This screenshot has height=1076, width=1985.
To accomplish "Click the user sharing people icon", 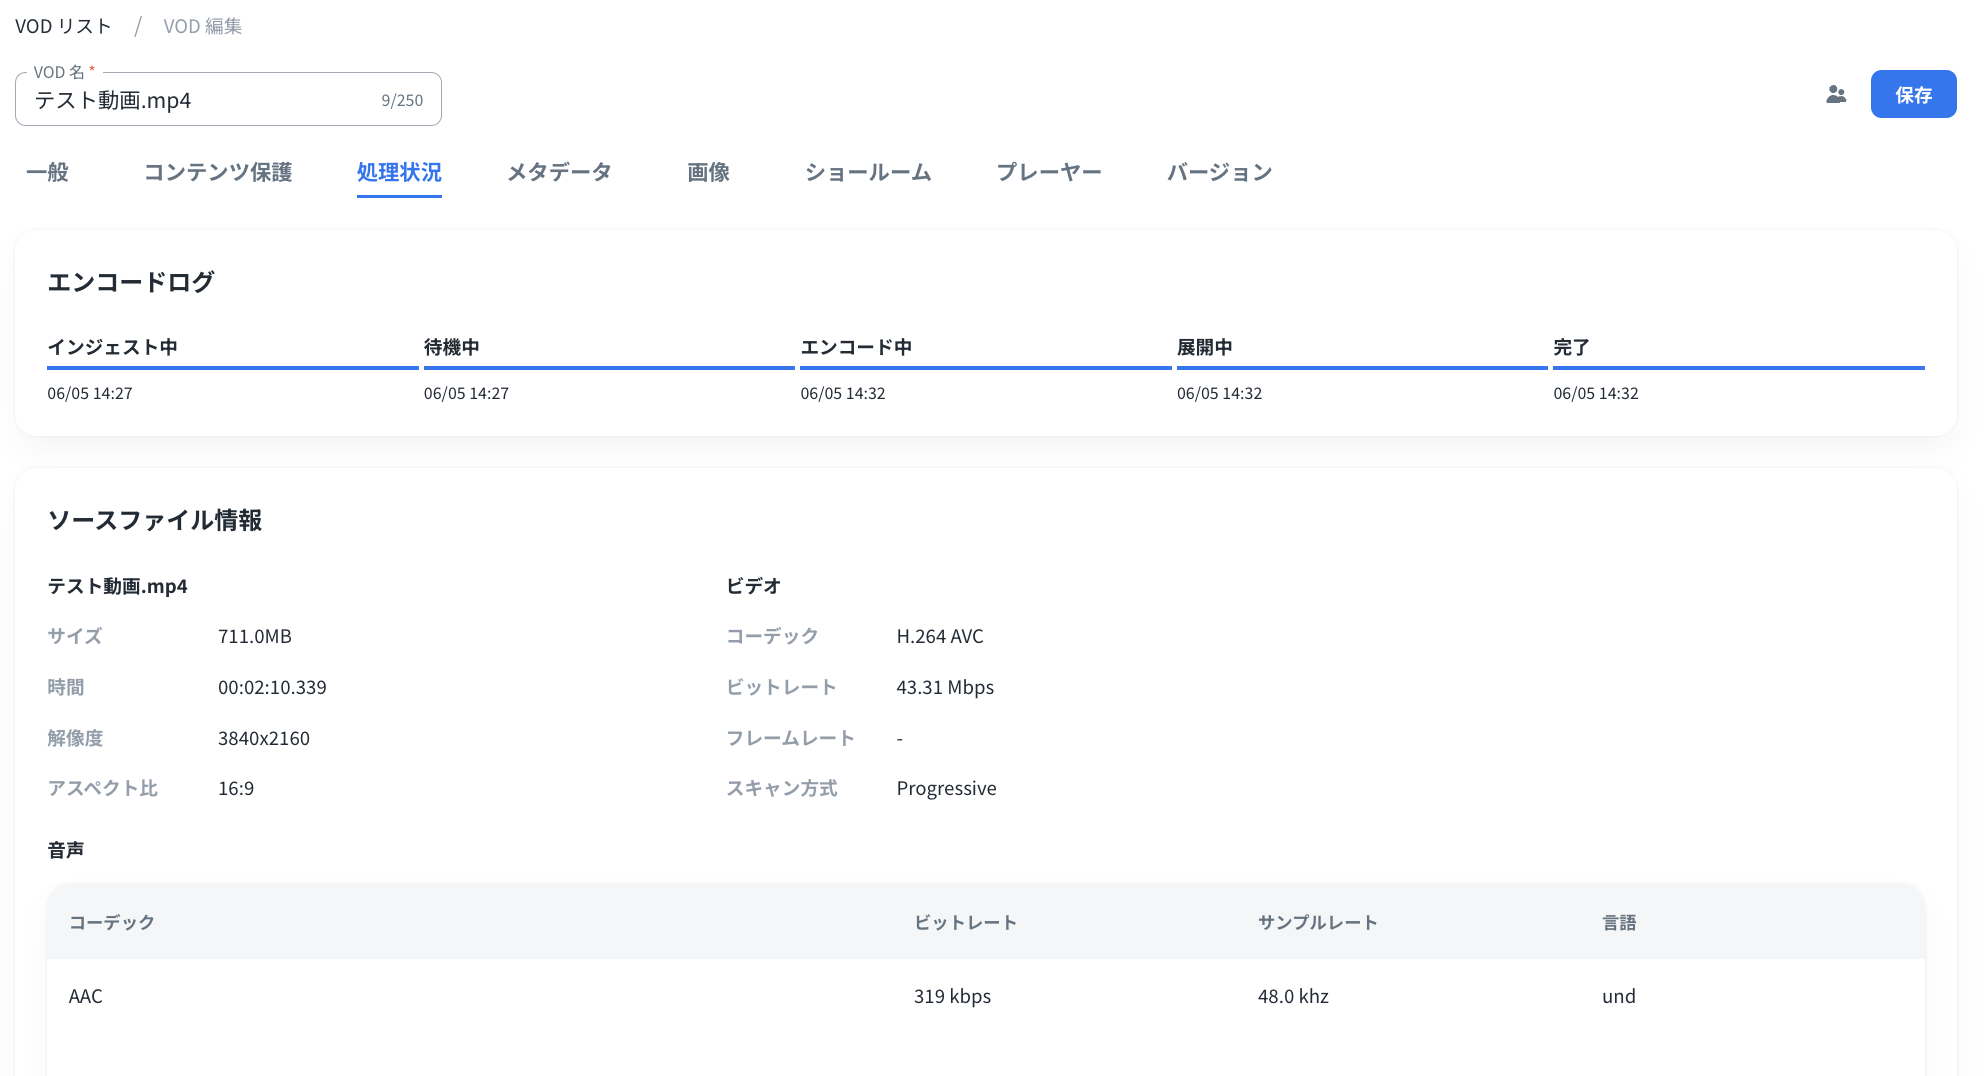I will 1835,95.
